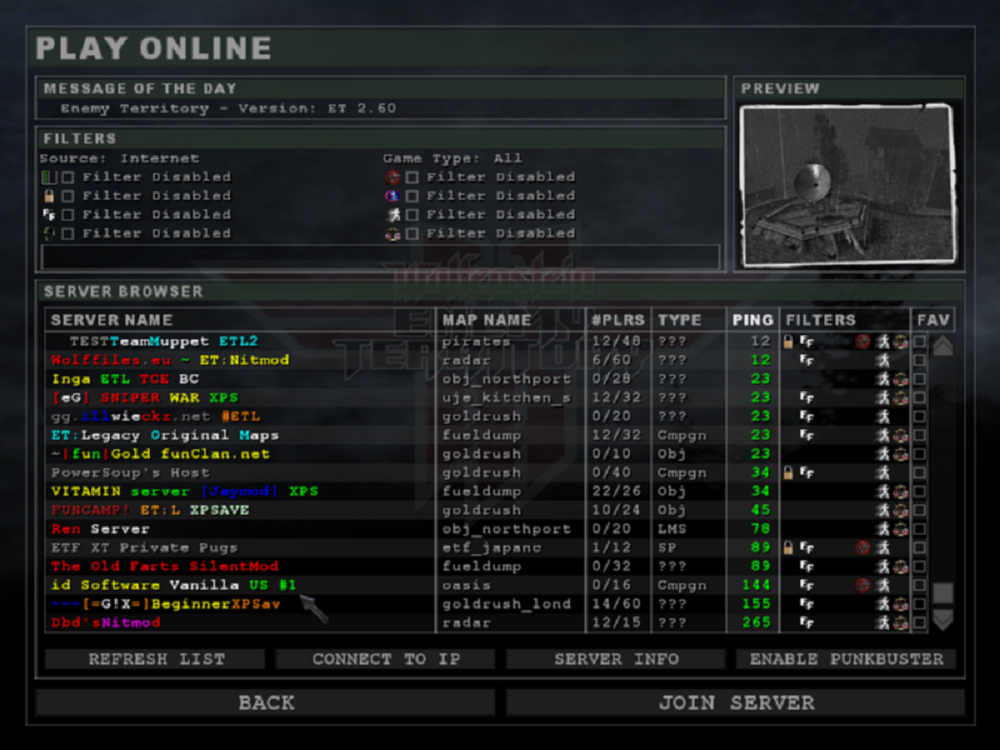Select the FUNCAMP! ET:L XPSAVE server
This screenshot has height=750, width=1000.
click(x=486, y=510)
